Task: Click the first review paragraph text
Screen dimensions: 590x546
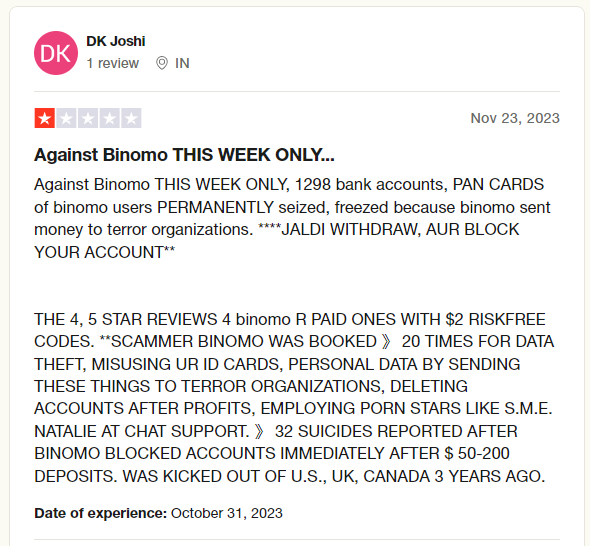Action: coord(292,218)
